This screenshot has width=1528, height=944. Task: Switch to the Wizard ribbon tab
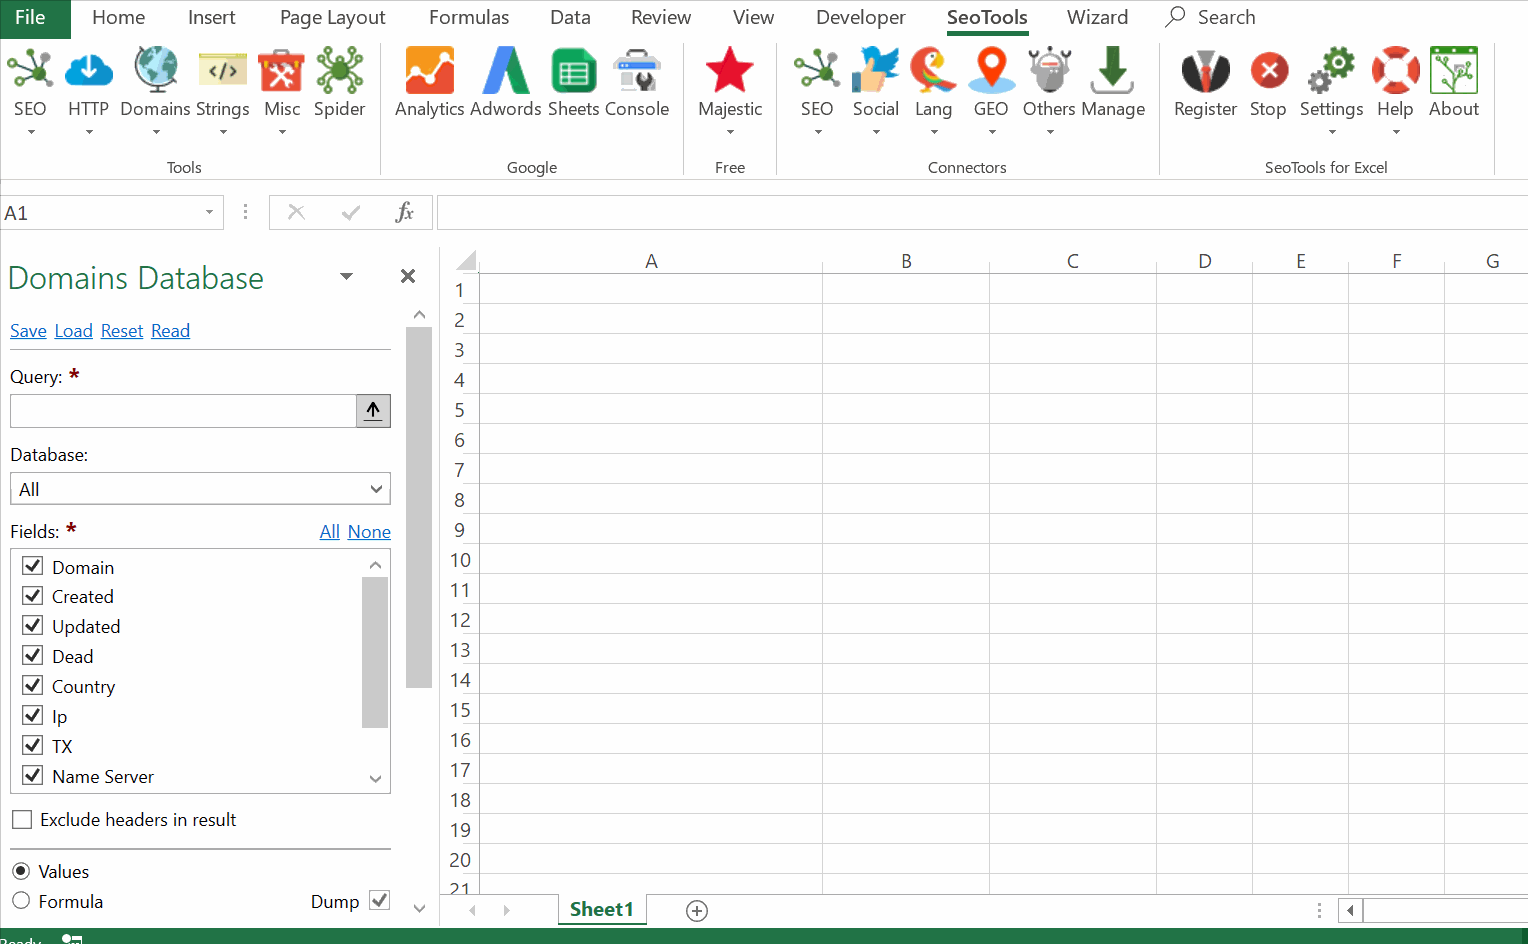click(x=1097, y=18)
